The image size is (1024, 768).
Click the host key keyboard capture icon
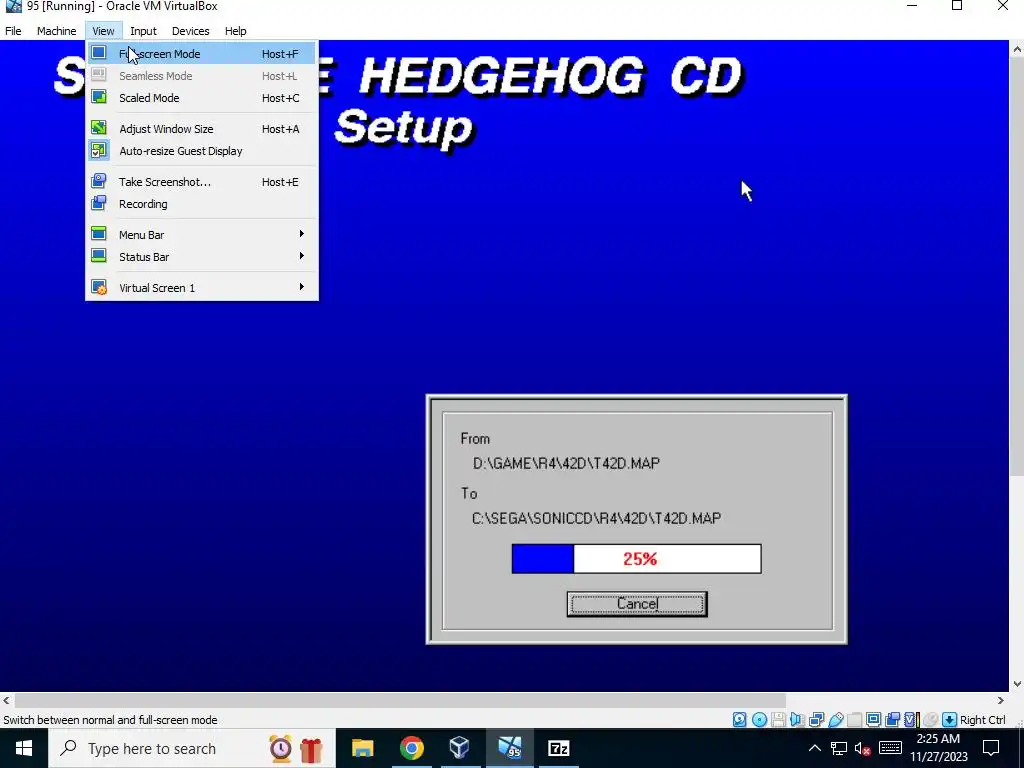tap(950, 720)
